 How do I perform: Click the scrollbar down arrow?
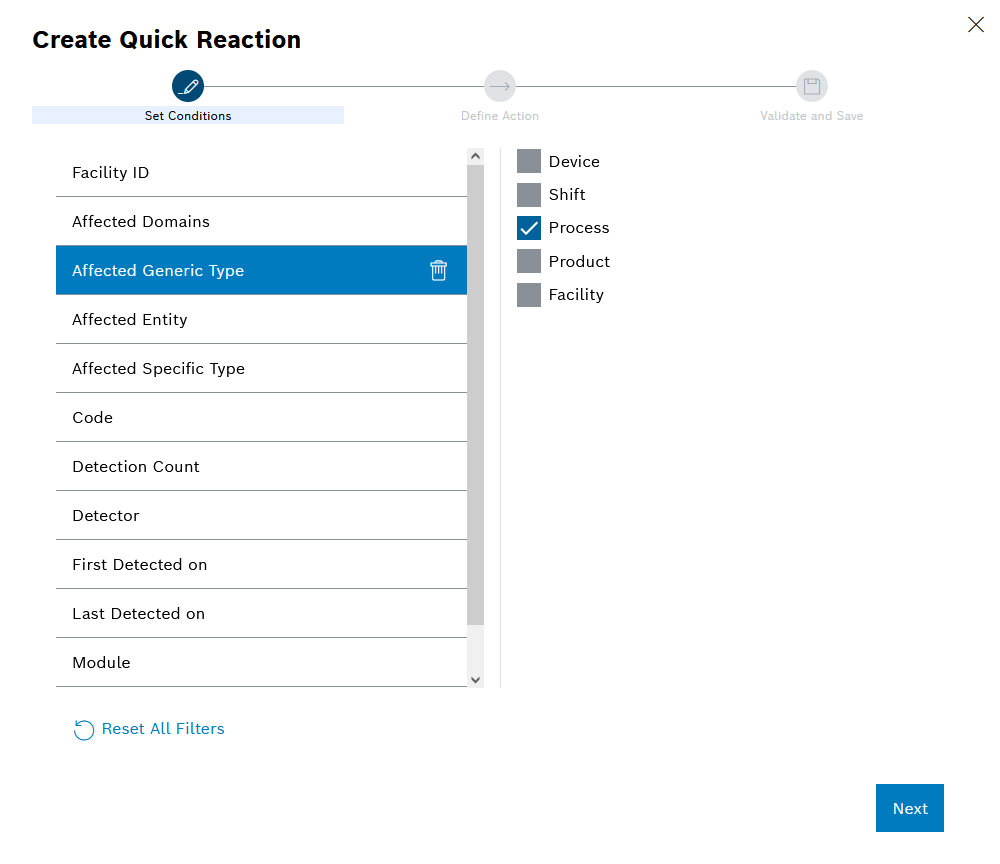[x=475, y=679]
